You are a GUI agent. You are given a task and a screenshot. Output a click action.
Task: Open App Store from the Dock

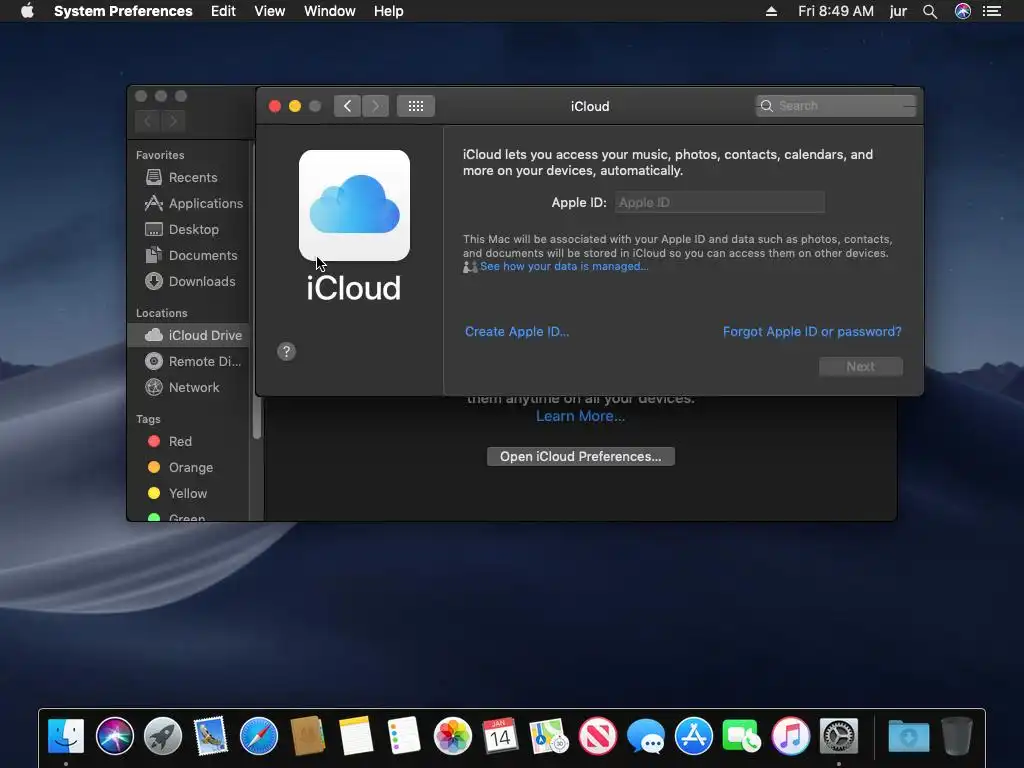[x=694, y=736]
